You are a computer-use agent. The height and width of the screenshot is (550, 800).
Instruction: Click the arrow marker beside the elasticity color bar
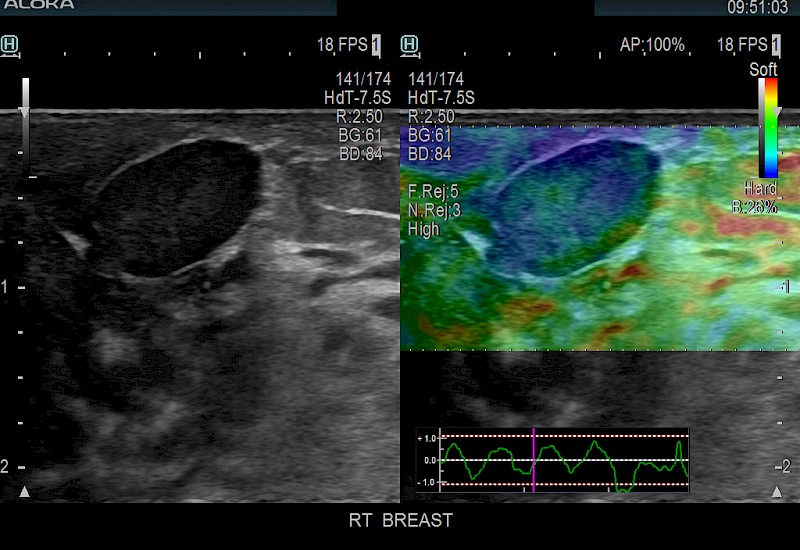click(777, 112)
